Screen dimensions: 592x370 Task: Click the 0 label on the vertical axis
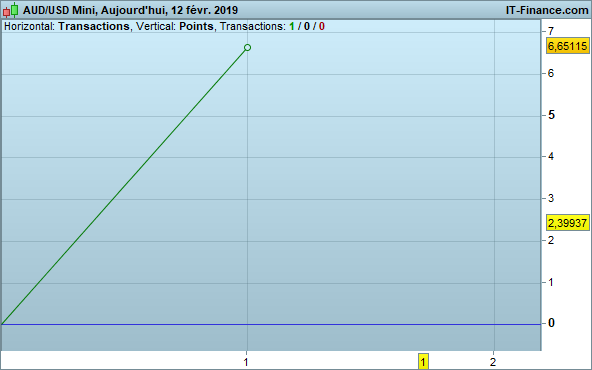tap(551, 323)
